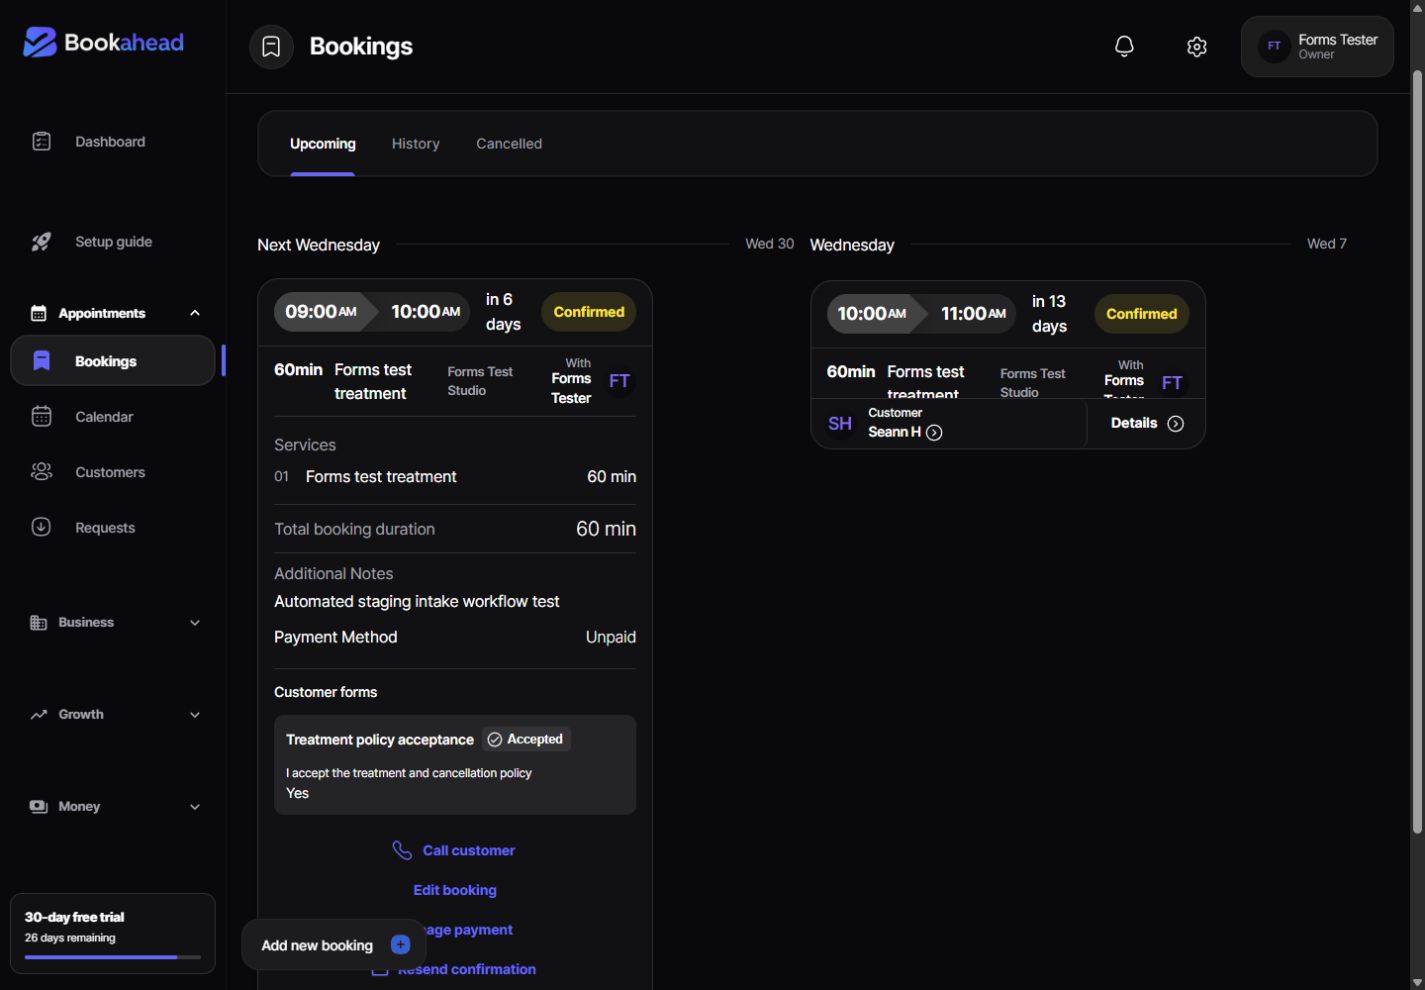Click 'Next Wednesday' date heading
This screenshot has width=1425, height=990.
click(318, 245)
